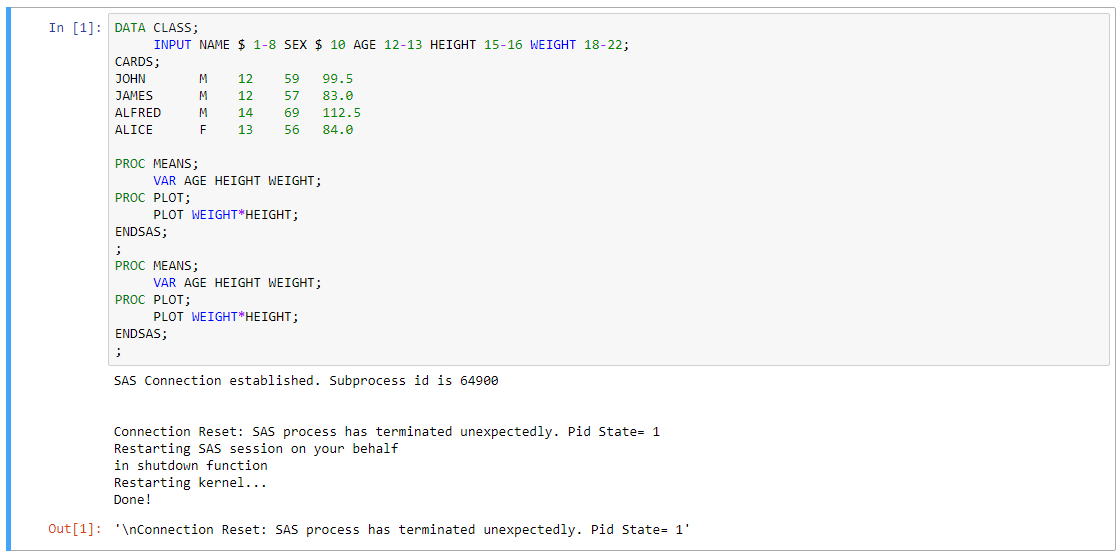Viewport: 1118px width, 560px height.
Task: Click the second PROC MEANS; line
Action: point(157,265)
